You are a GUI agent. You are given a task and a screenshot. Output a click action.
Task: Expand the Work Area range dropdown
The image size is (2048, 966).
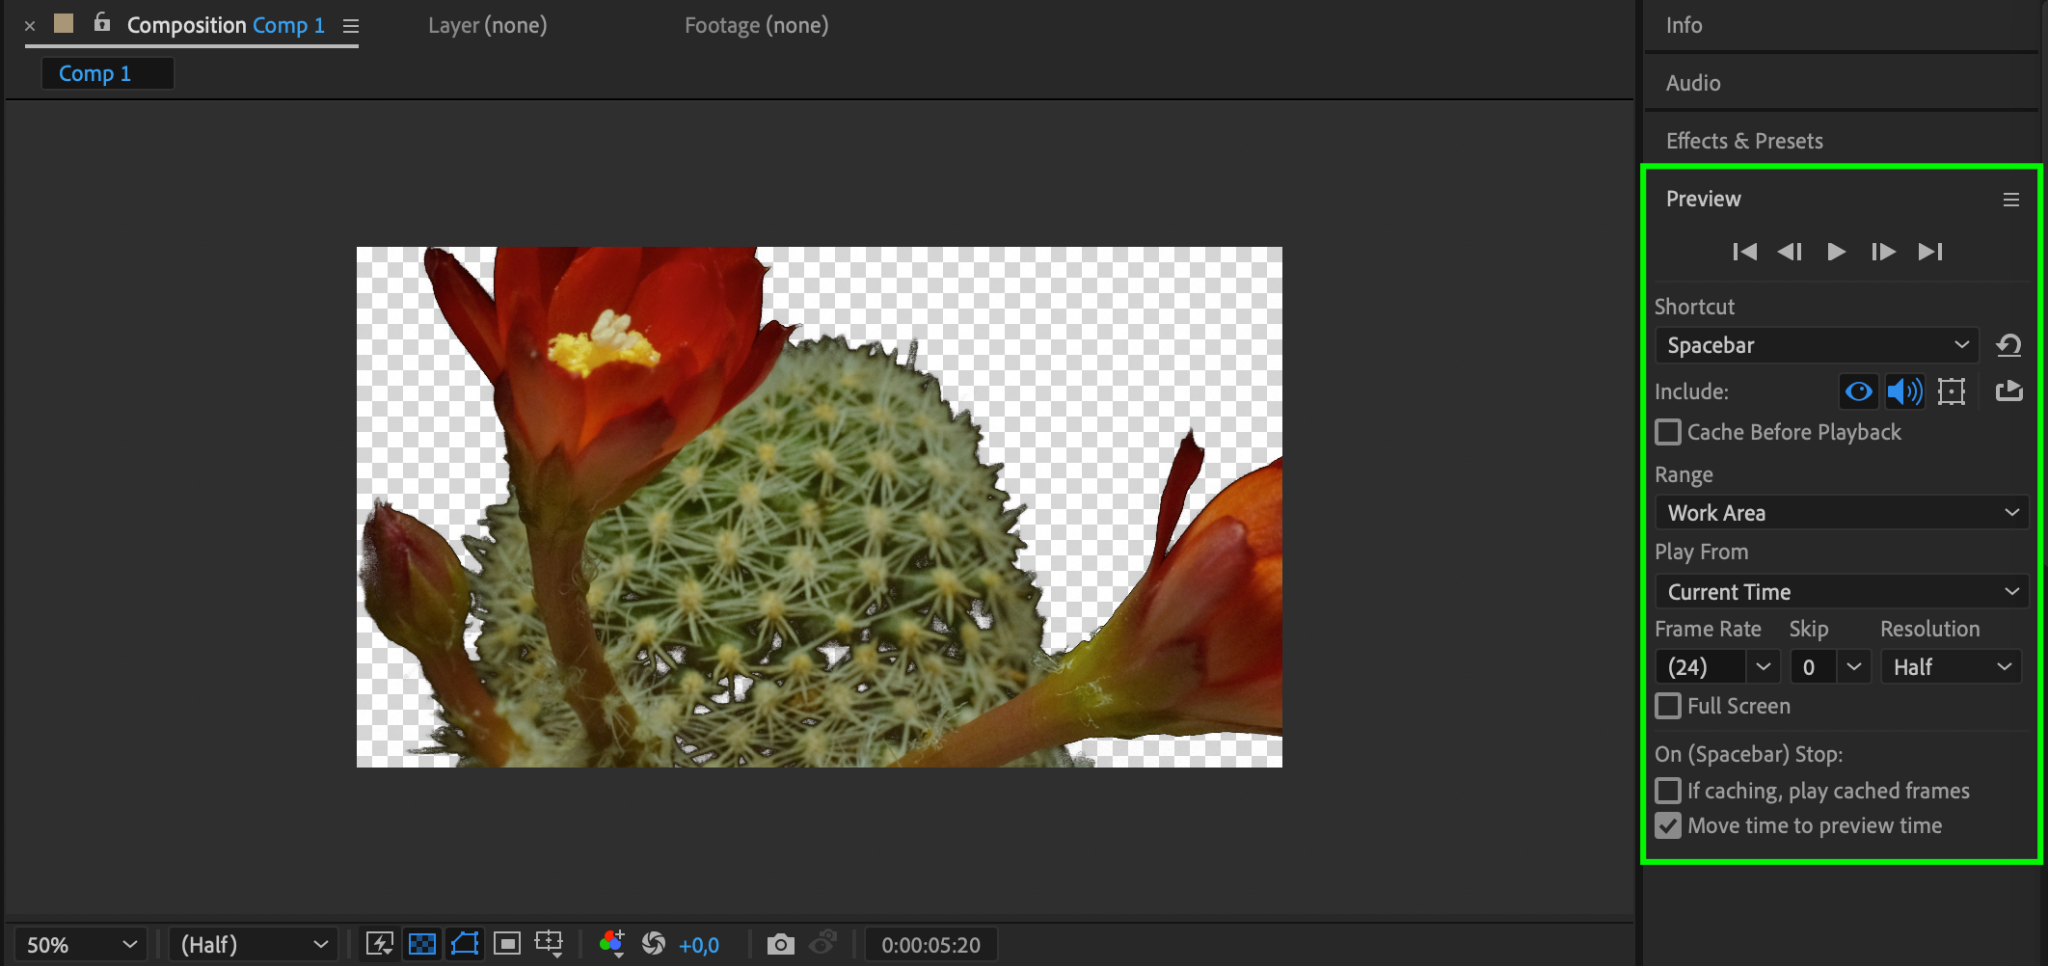1841,513
